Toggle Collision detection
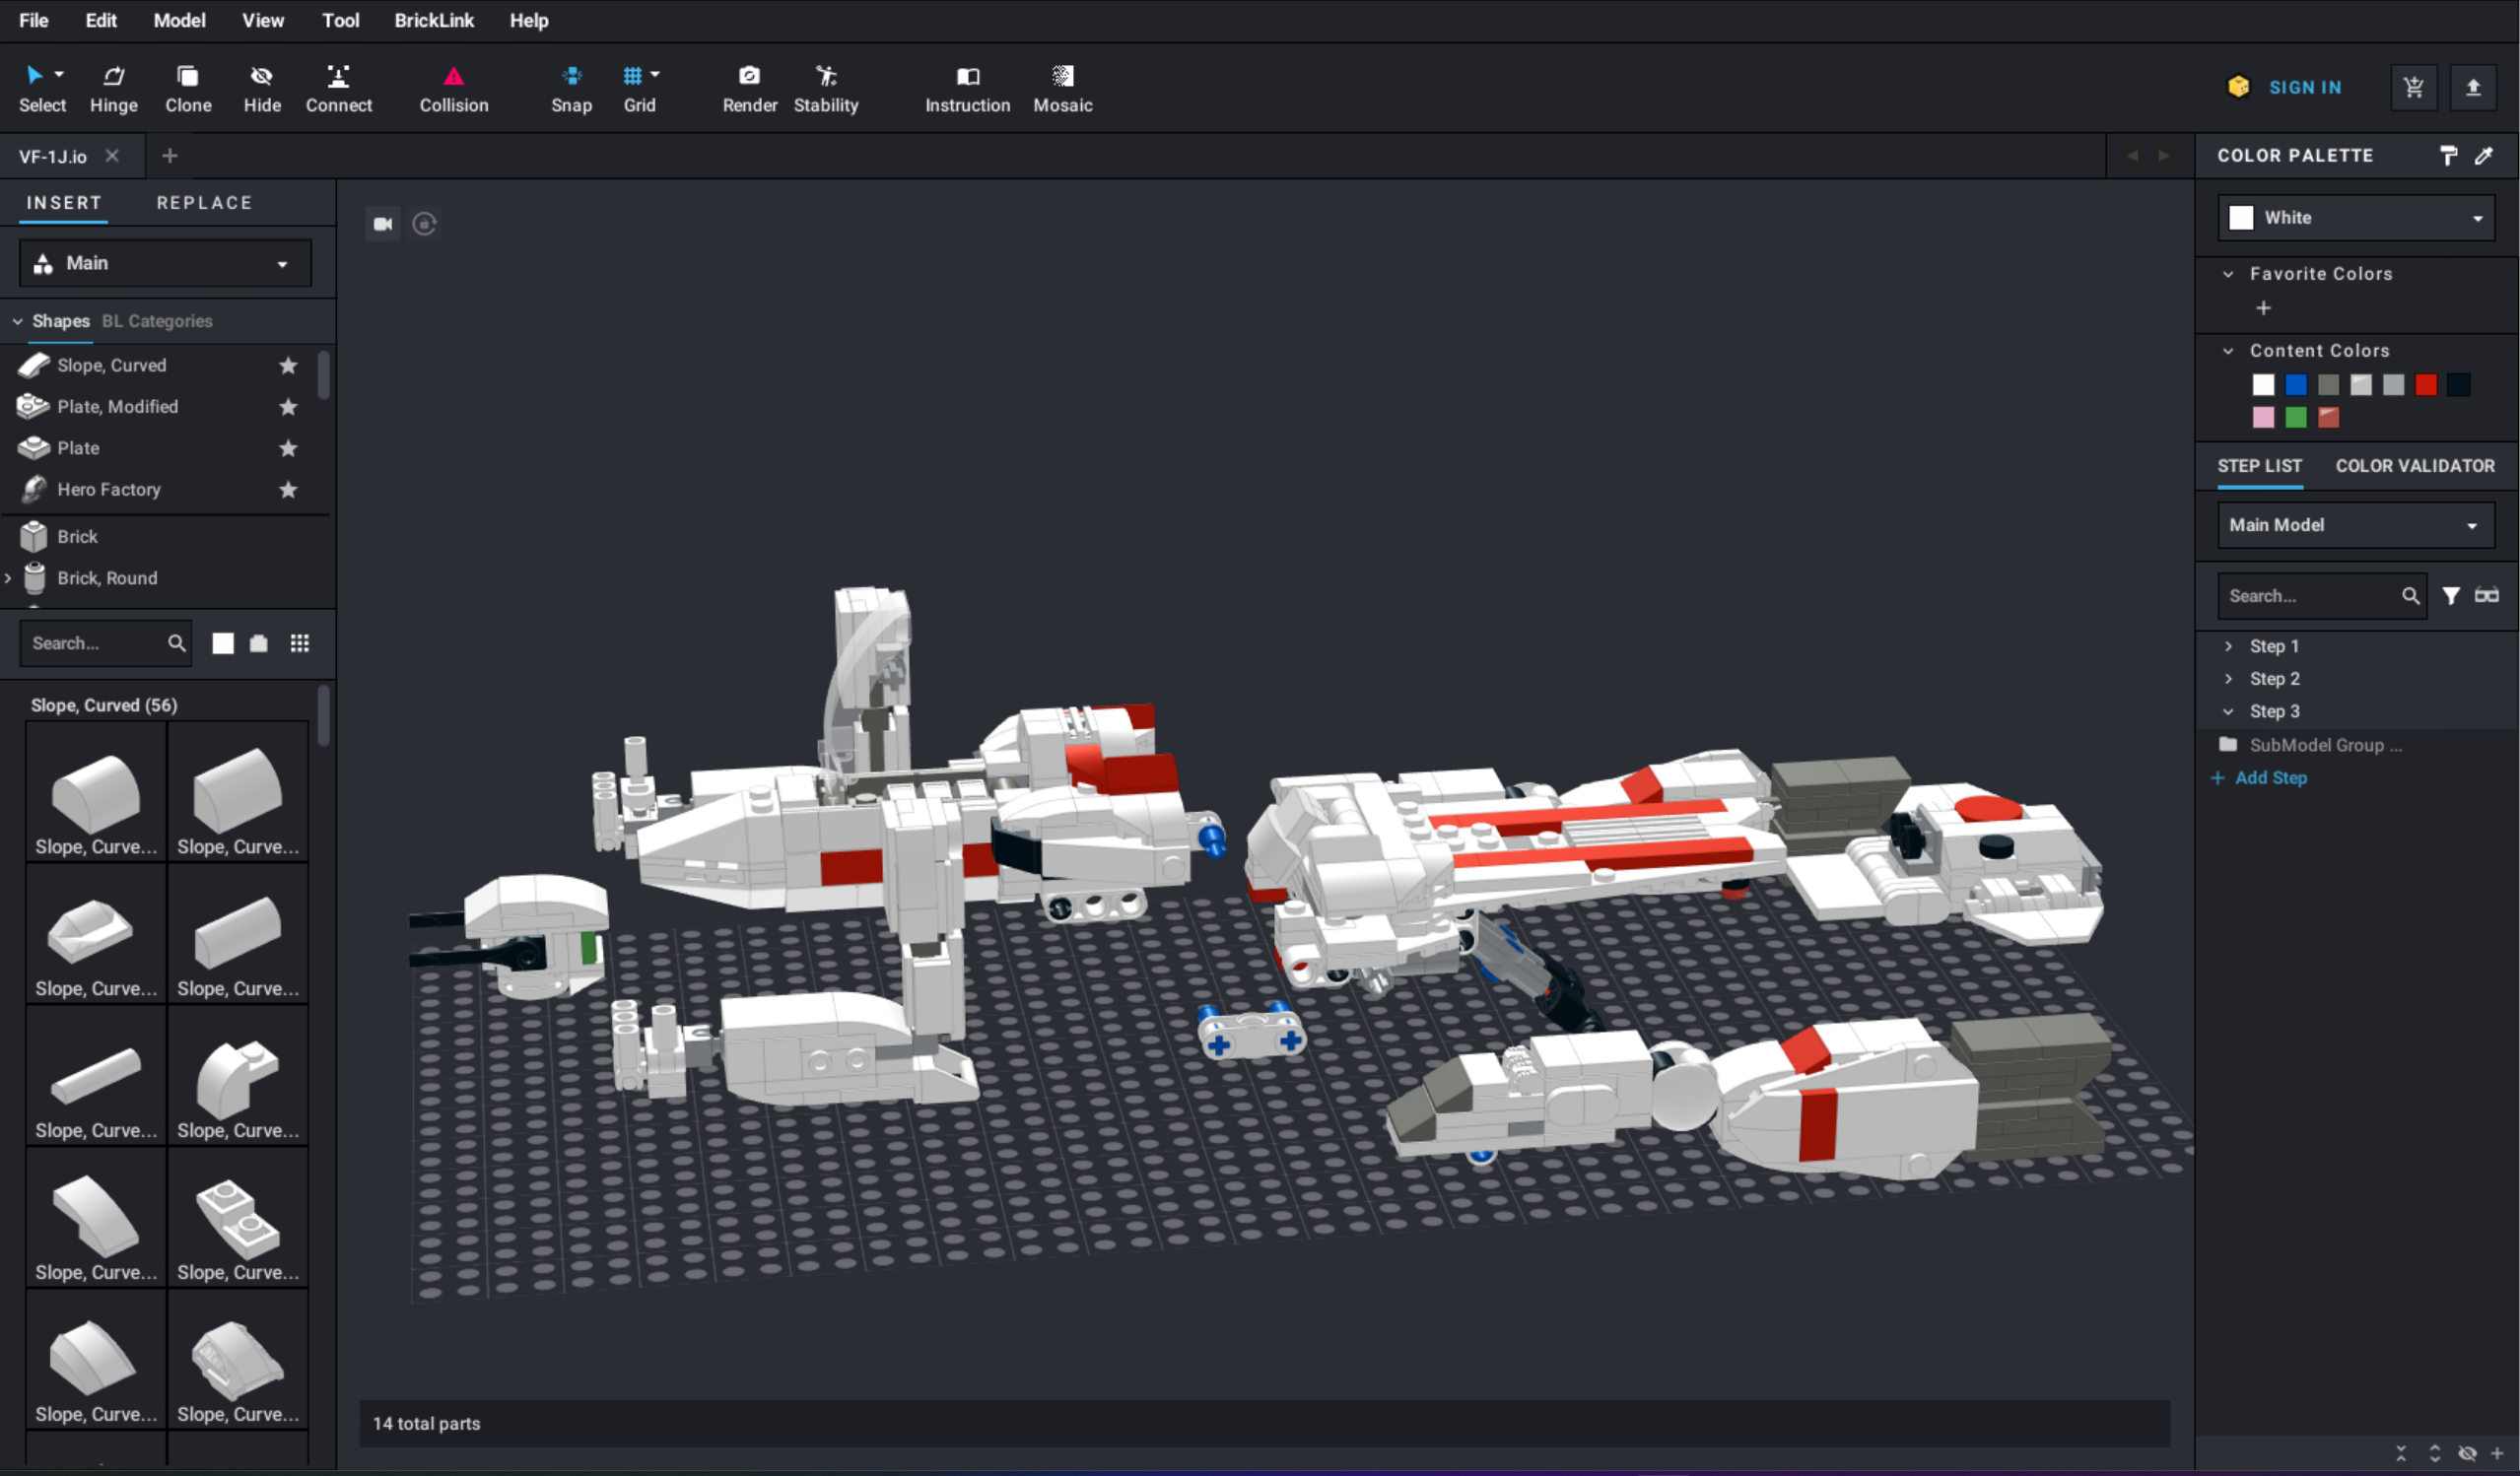The width and height of the screenshot is (2520, 1476). pyautogui.click(x=453, y=88)
